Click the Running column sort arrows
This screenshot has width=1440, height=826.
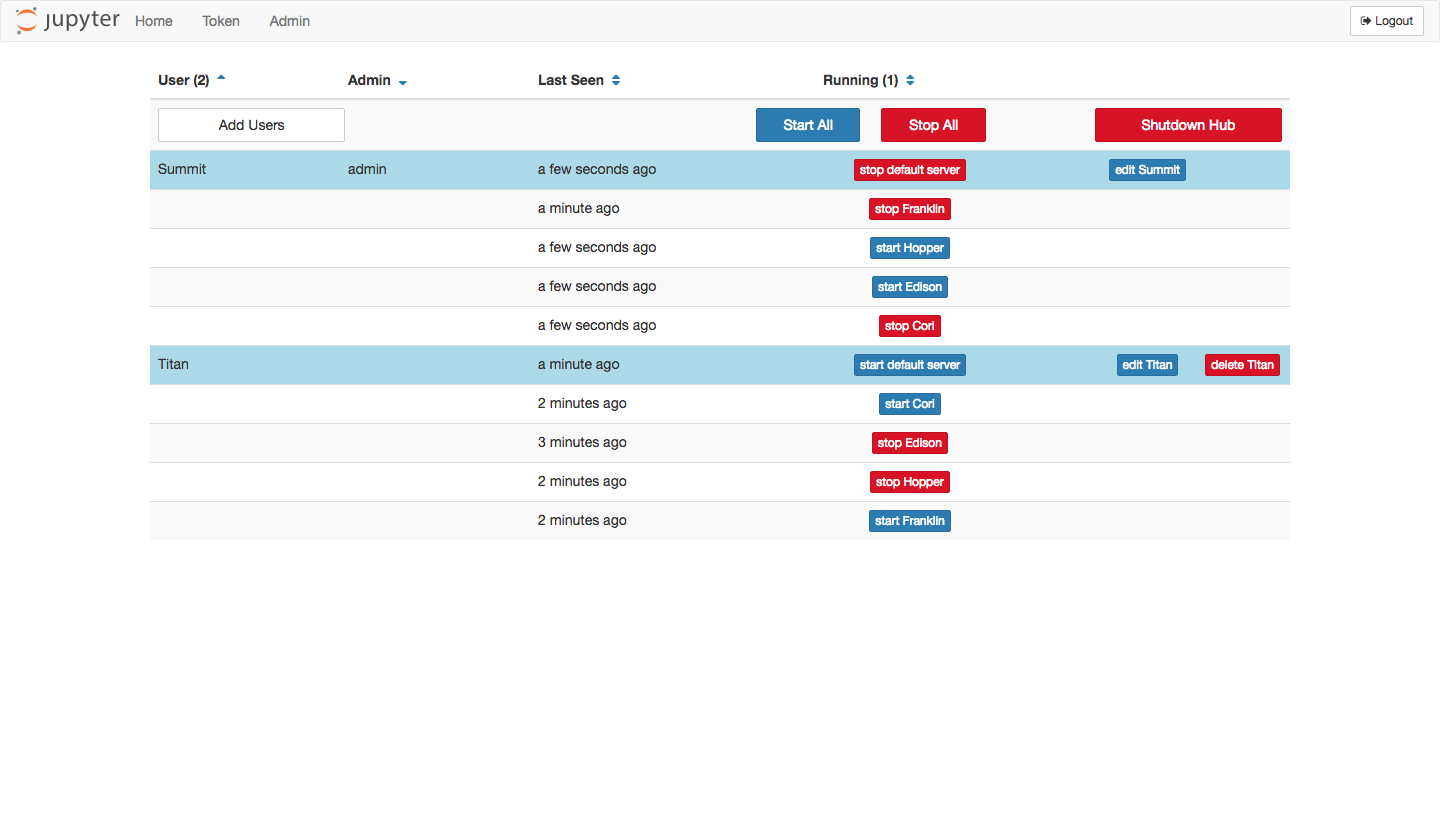click(x=908, y=80)
